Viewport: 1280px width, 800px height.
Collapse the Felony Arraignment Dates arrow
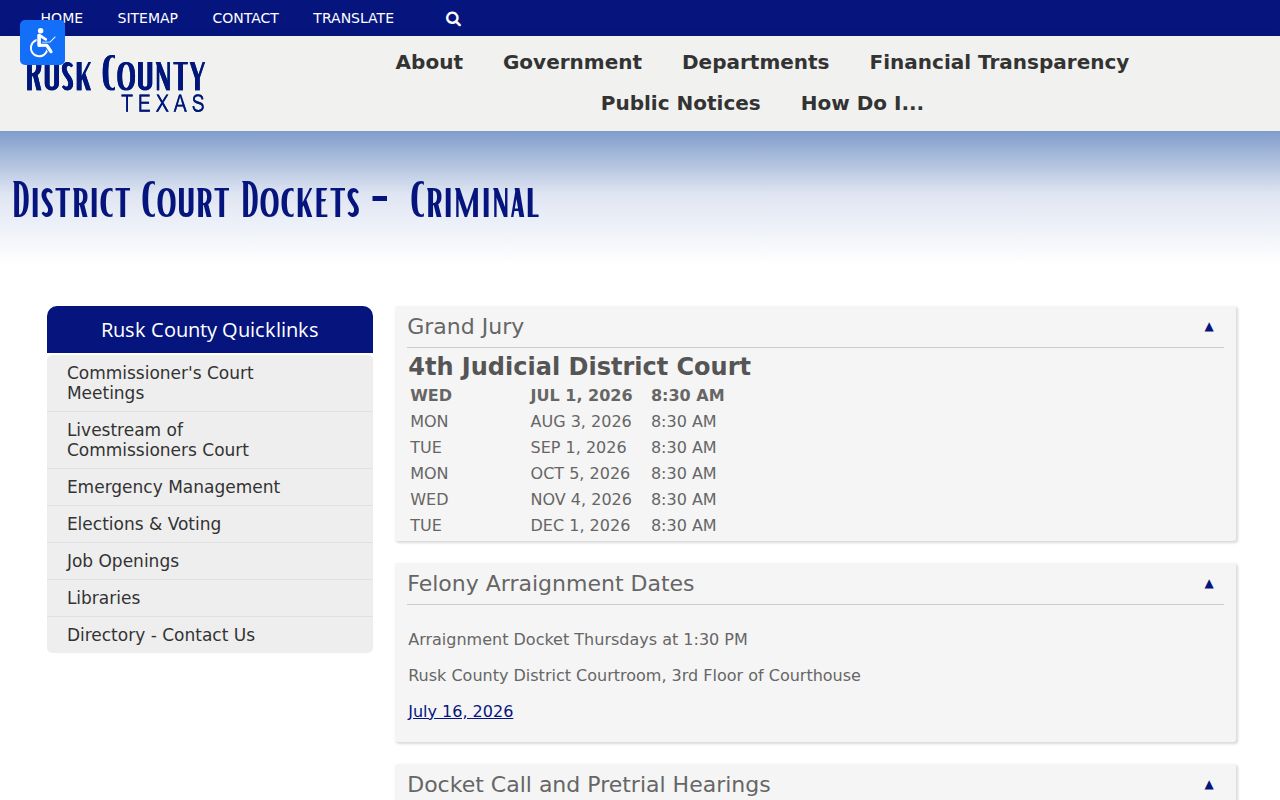pos(1208,584)
